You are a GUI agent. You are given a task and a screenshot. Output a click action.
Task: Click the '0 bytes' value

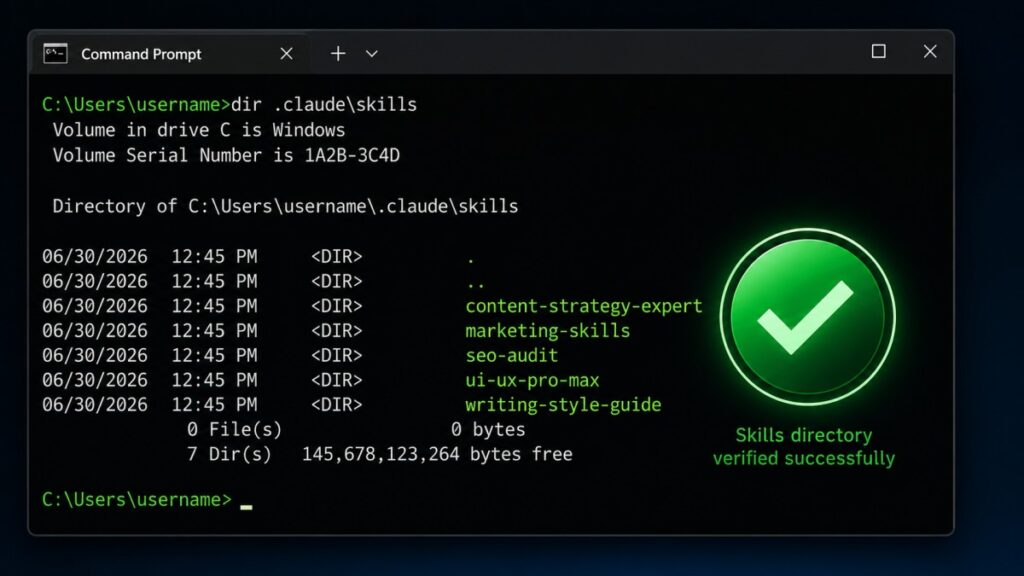pos(488,430)
